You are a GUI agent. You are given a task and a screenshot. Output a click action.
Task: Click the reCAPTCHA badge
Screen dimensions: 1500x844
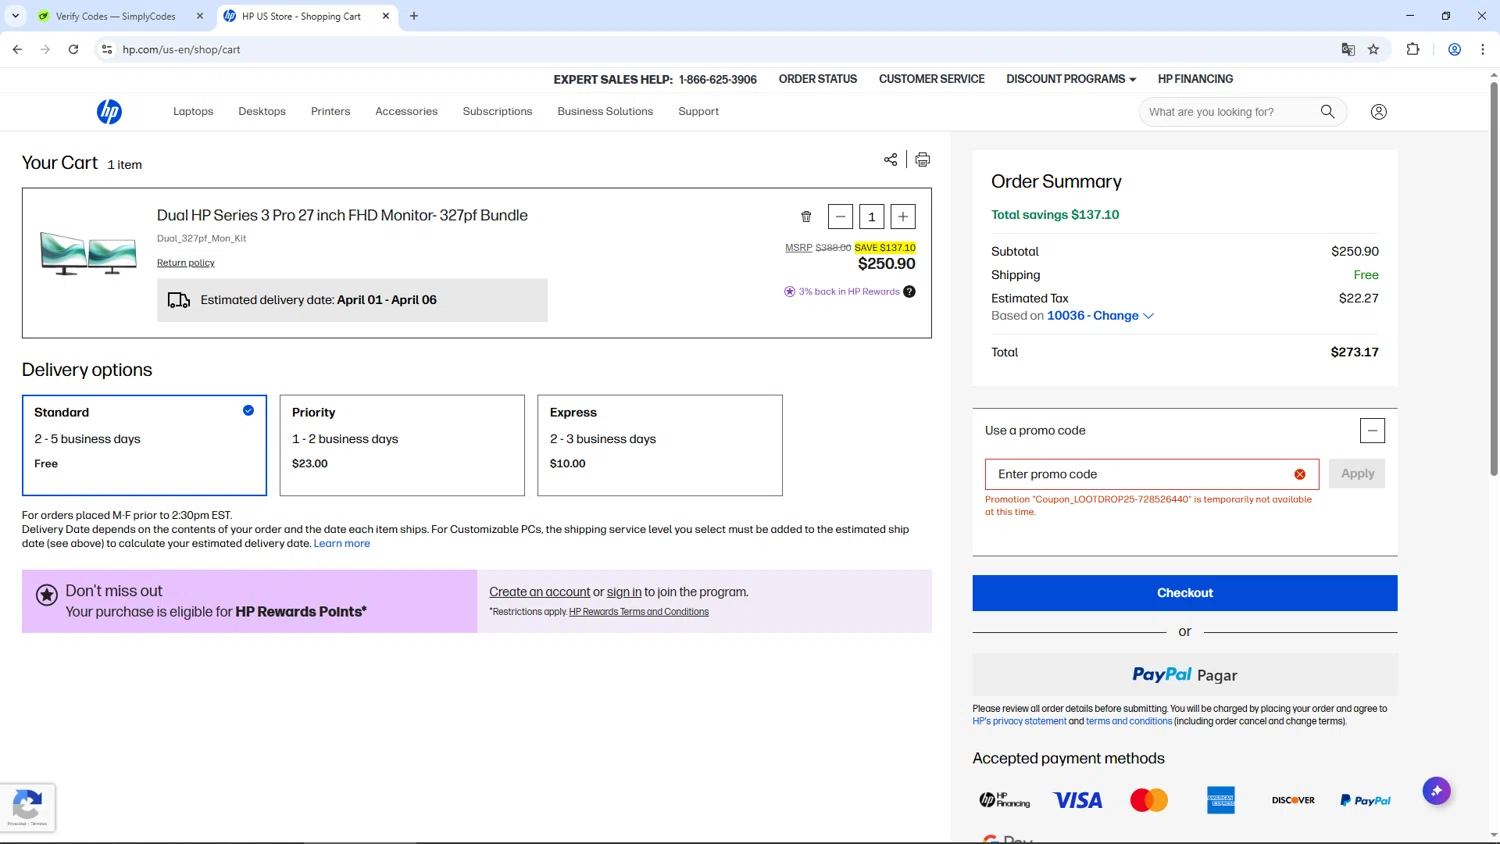(27, 807)
